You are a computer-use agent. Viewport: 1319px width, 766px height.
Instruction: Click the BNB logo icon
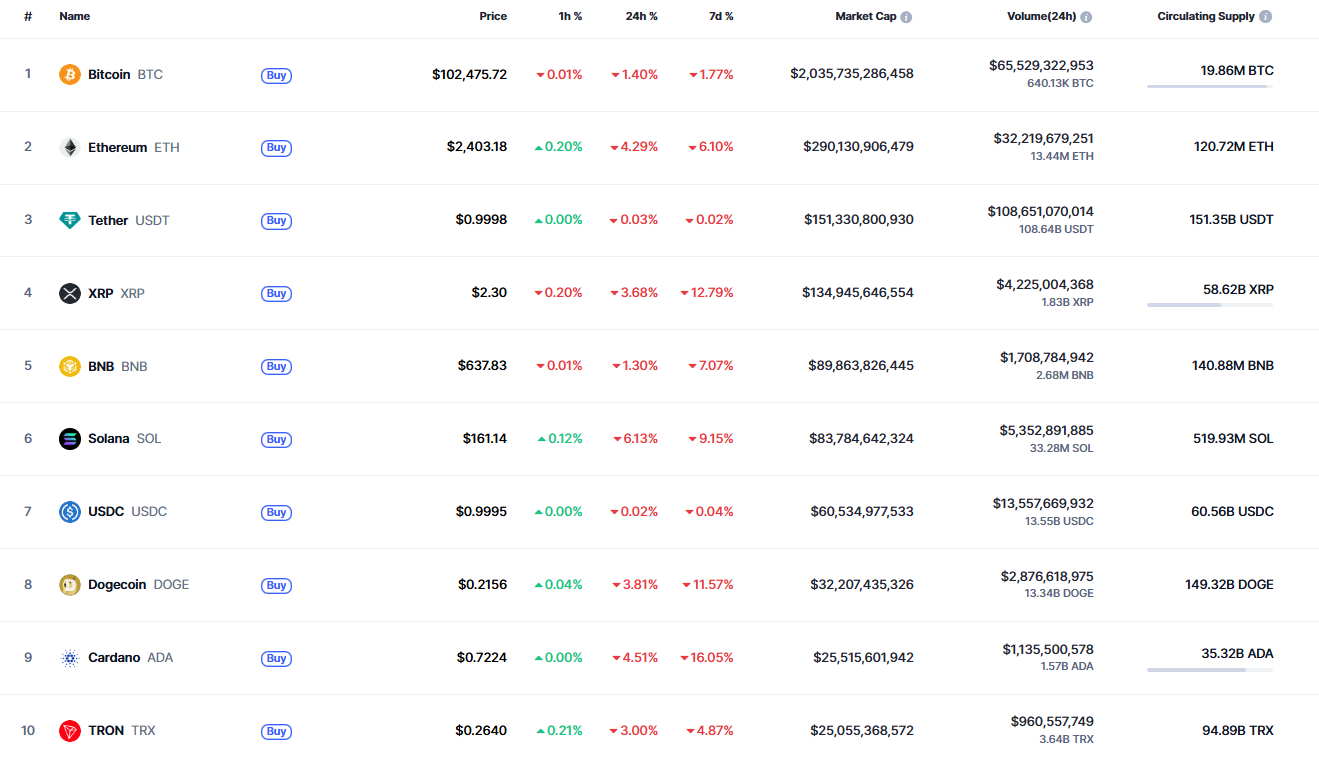(x=69, y=366)
